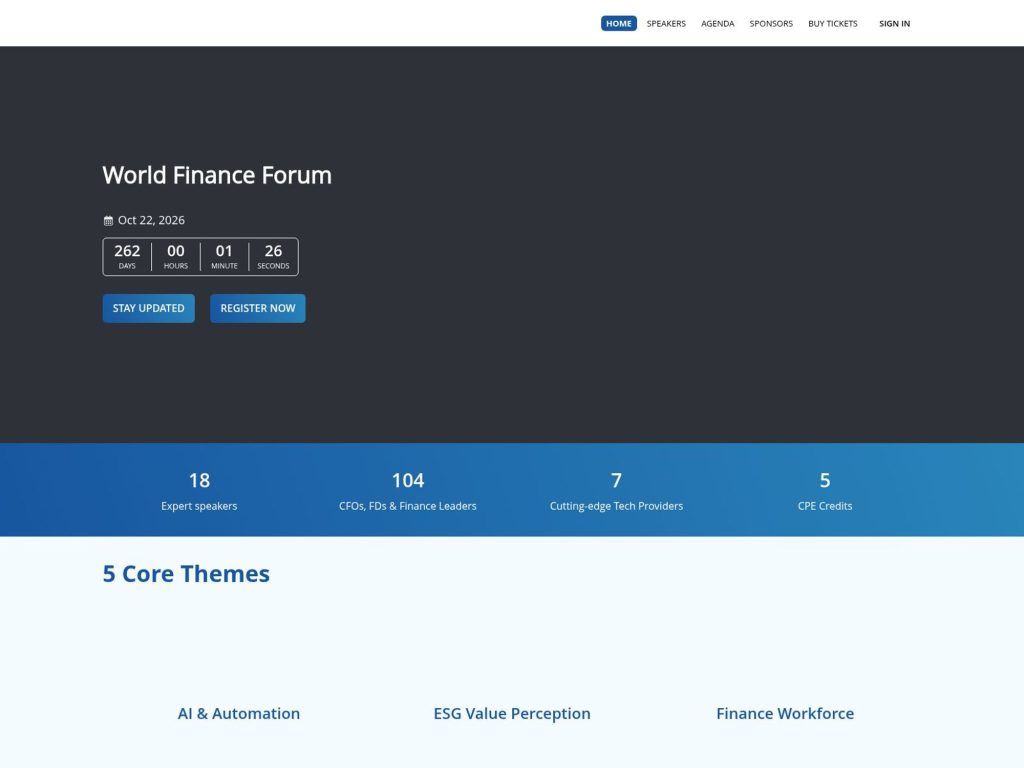Select the ESG Value Perception theme

tap(511, 713)
